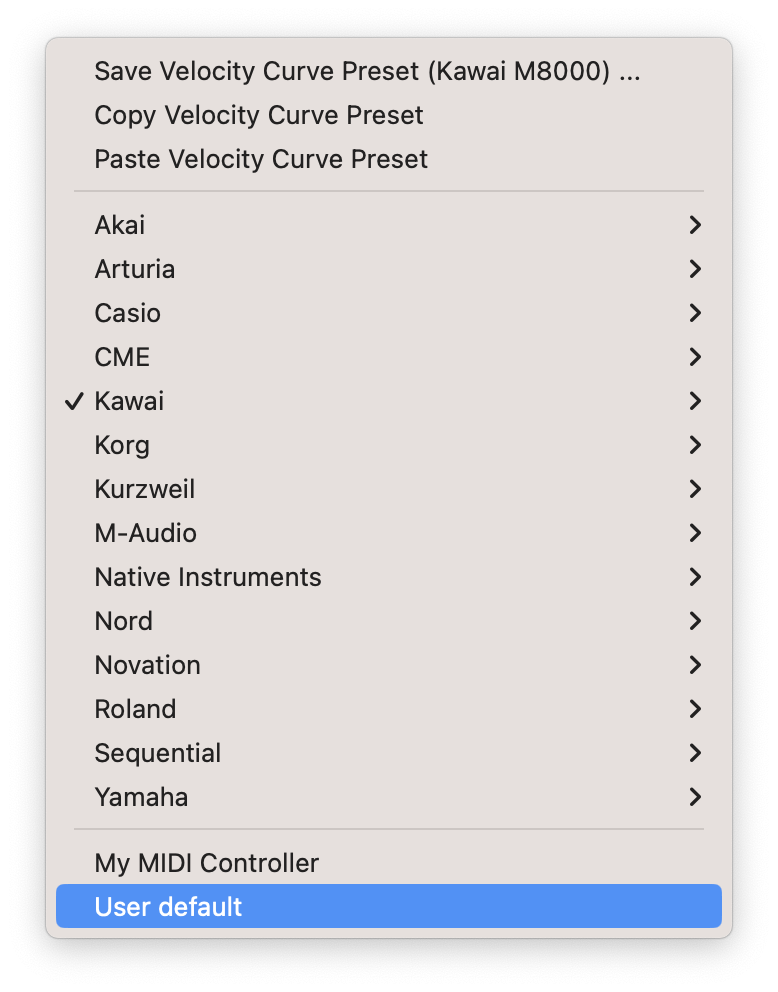
Task: Choose My MIDI Controller preset
Action: [x=206, y=862]
